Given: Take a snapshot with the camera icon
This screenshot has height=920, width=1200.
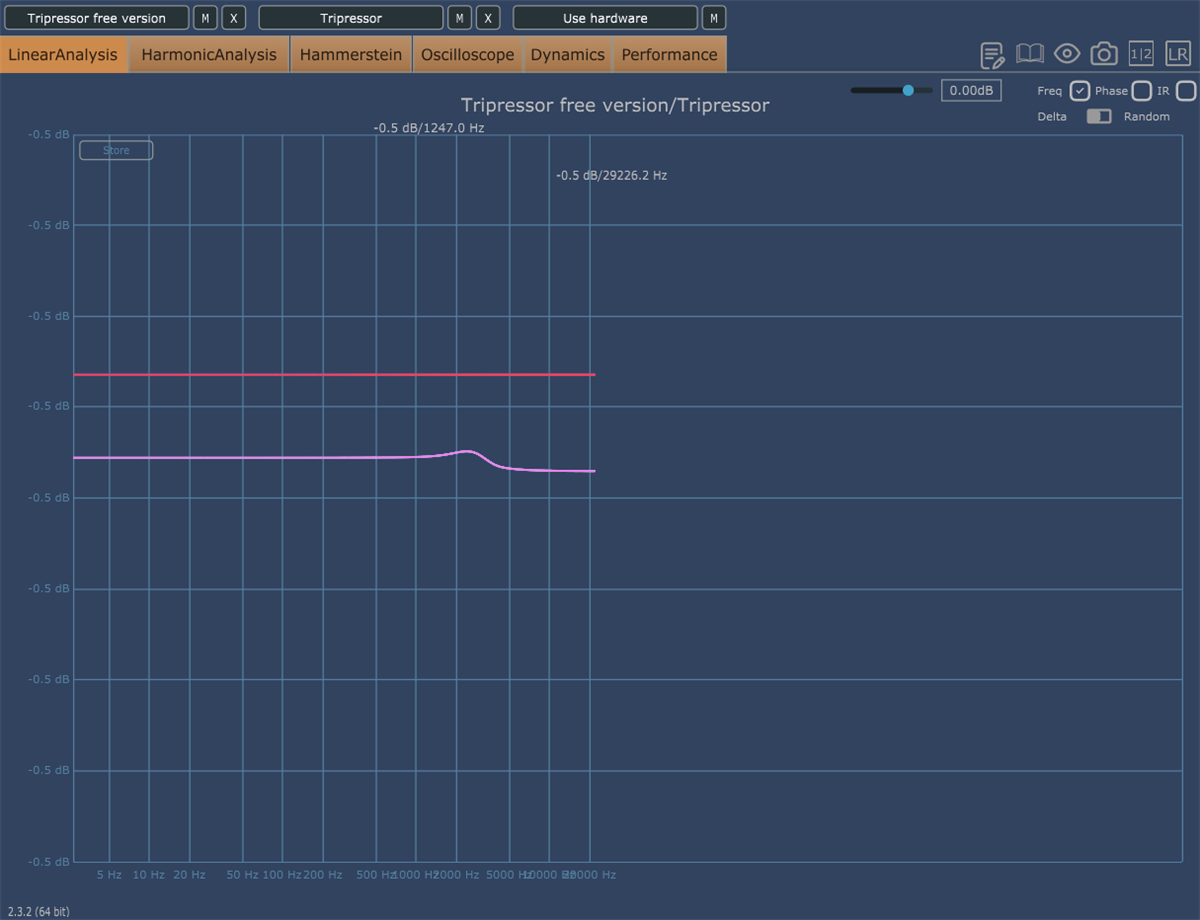Looking at the screenshot, I should pyautogui.click(x=1104, y=54).
